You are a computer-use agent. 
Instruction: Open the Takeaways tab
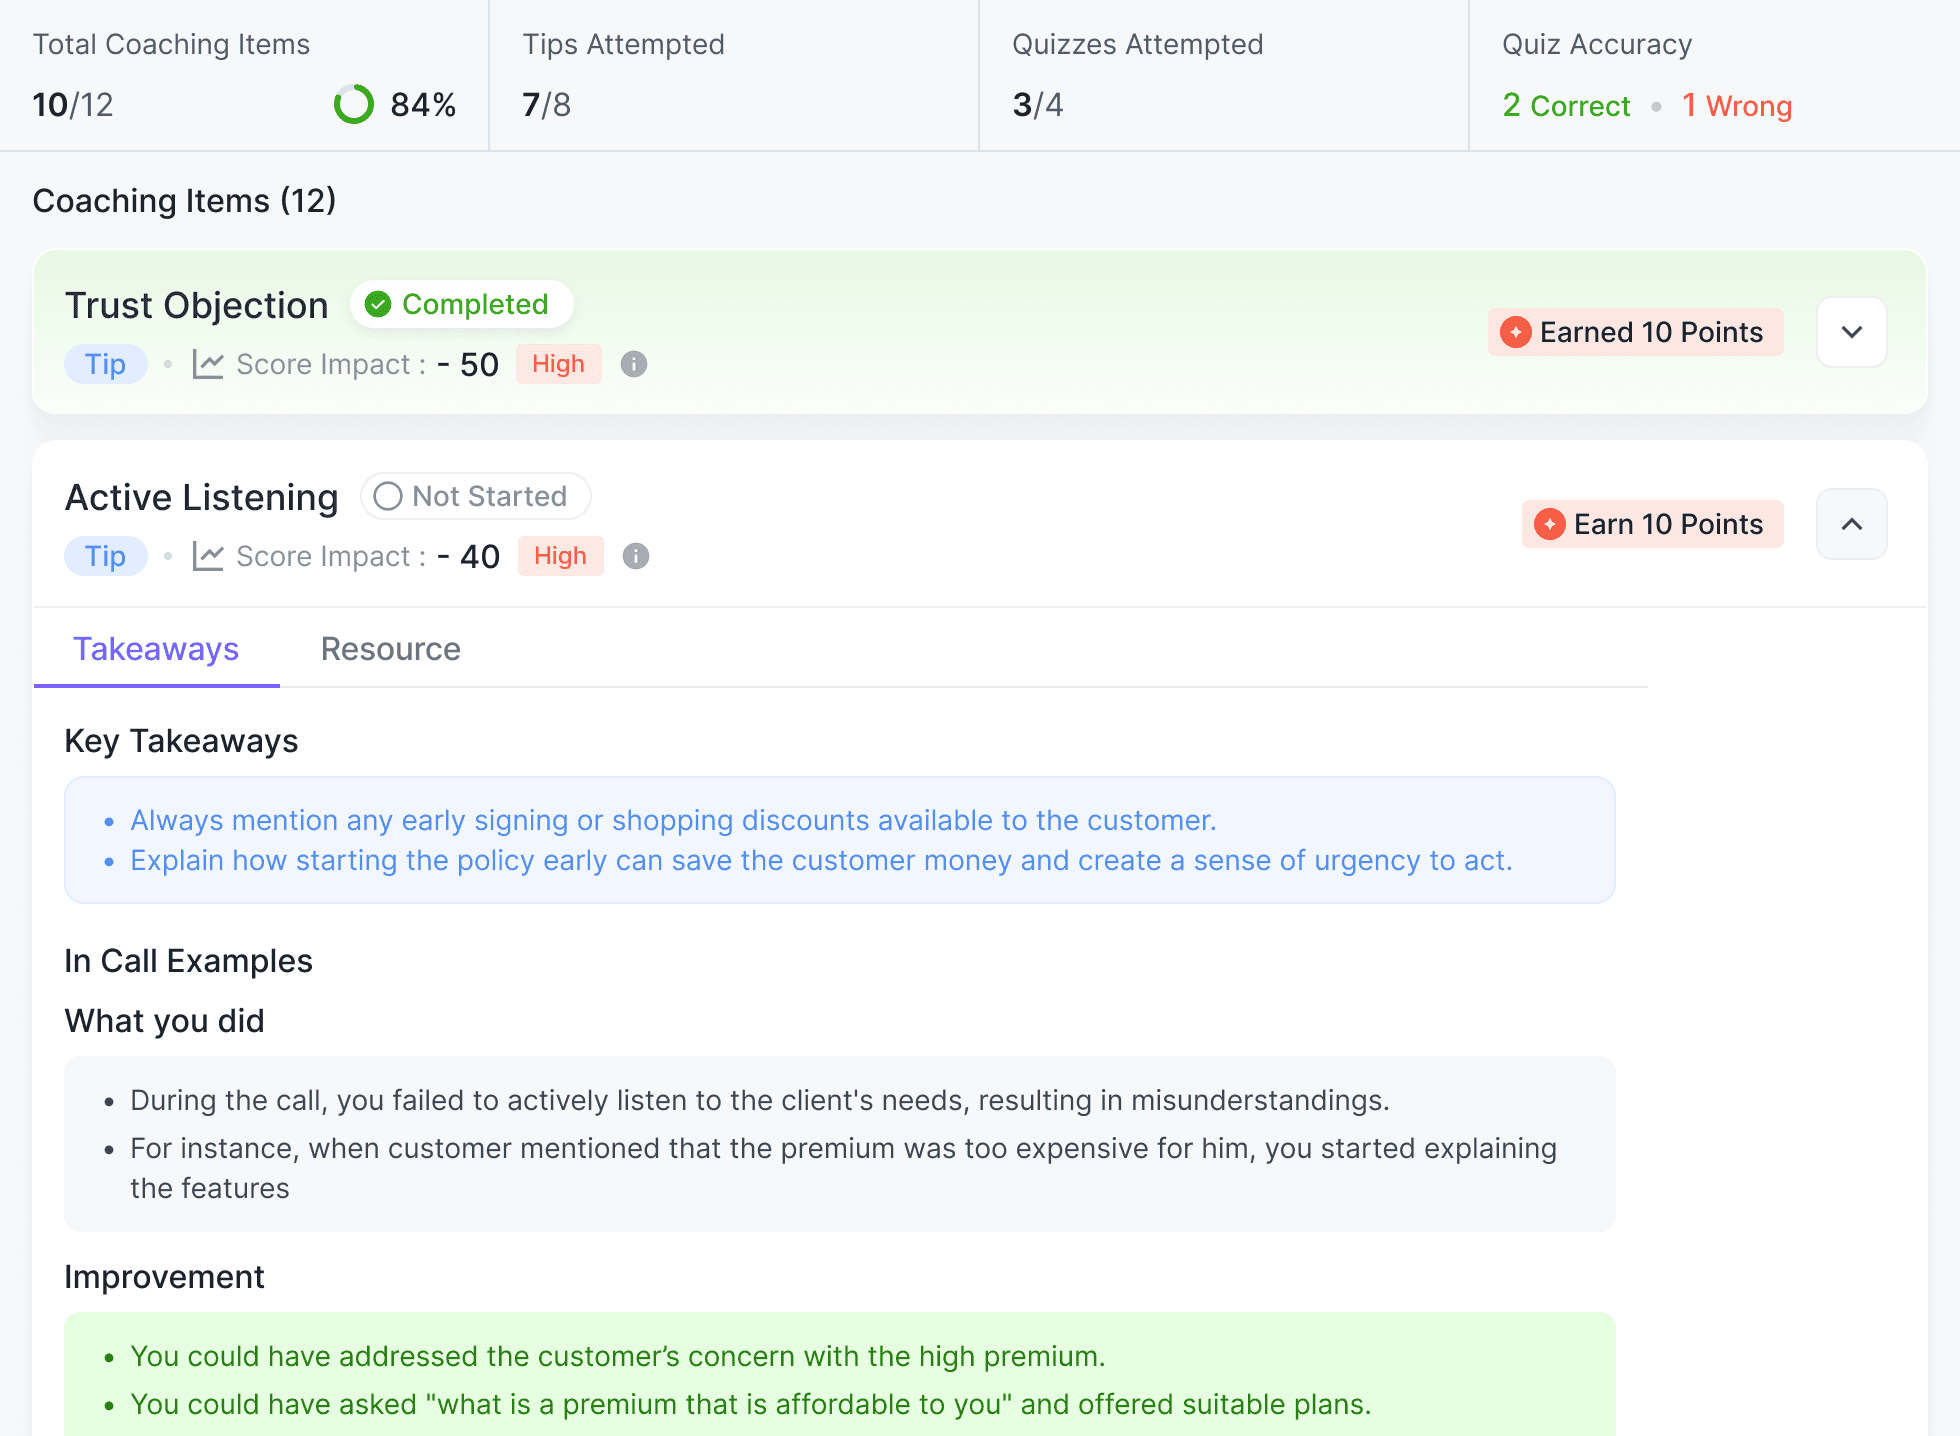(156, 649)
